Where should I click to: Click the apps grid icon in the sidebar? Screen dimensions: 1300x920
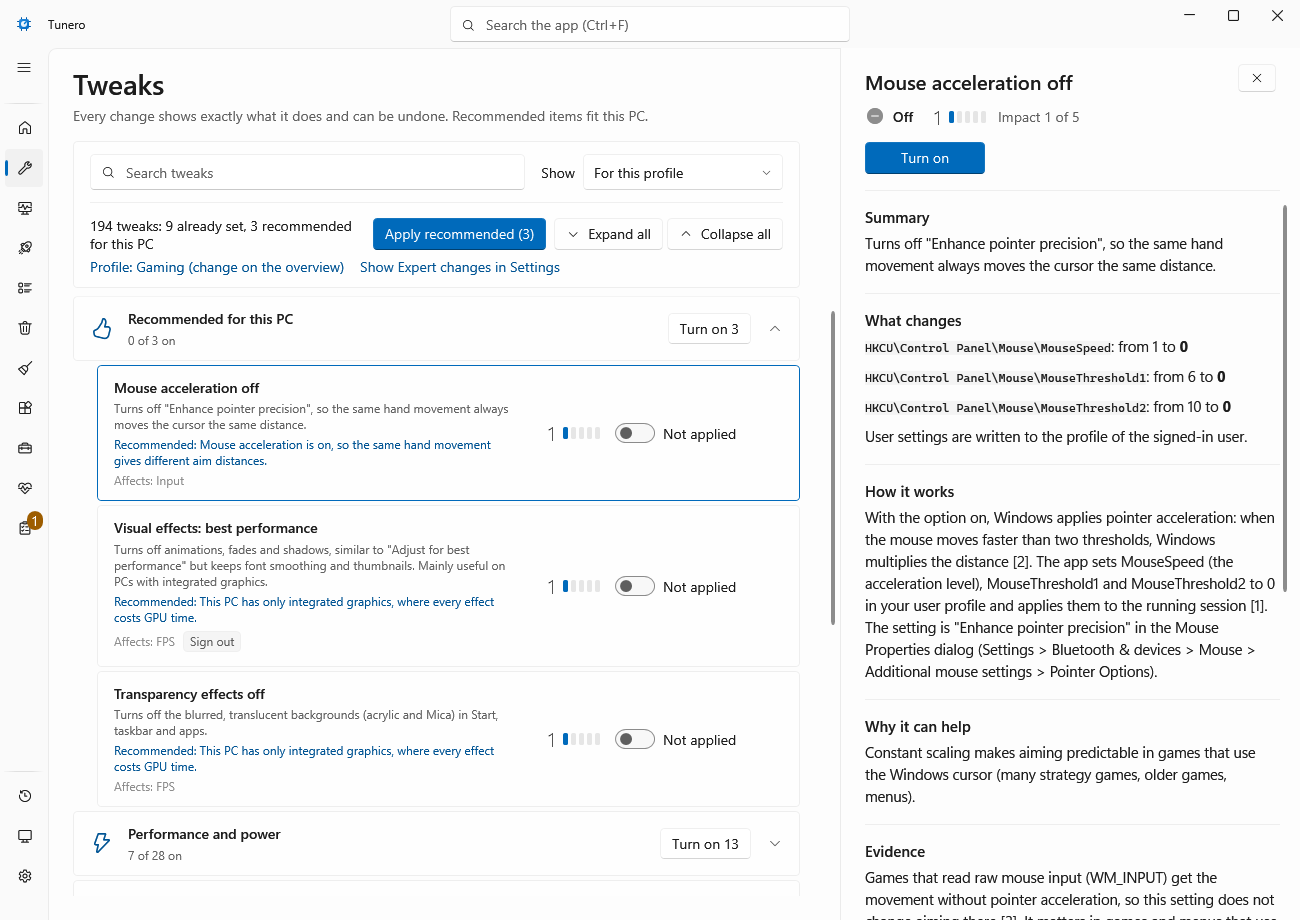[x=25, y=408]
